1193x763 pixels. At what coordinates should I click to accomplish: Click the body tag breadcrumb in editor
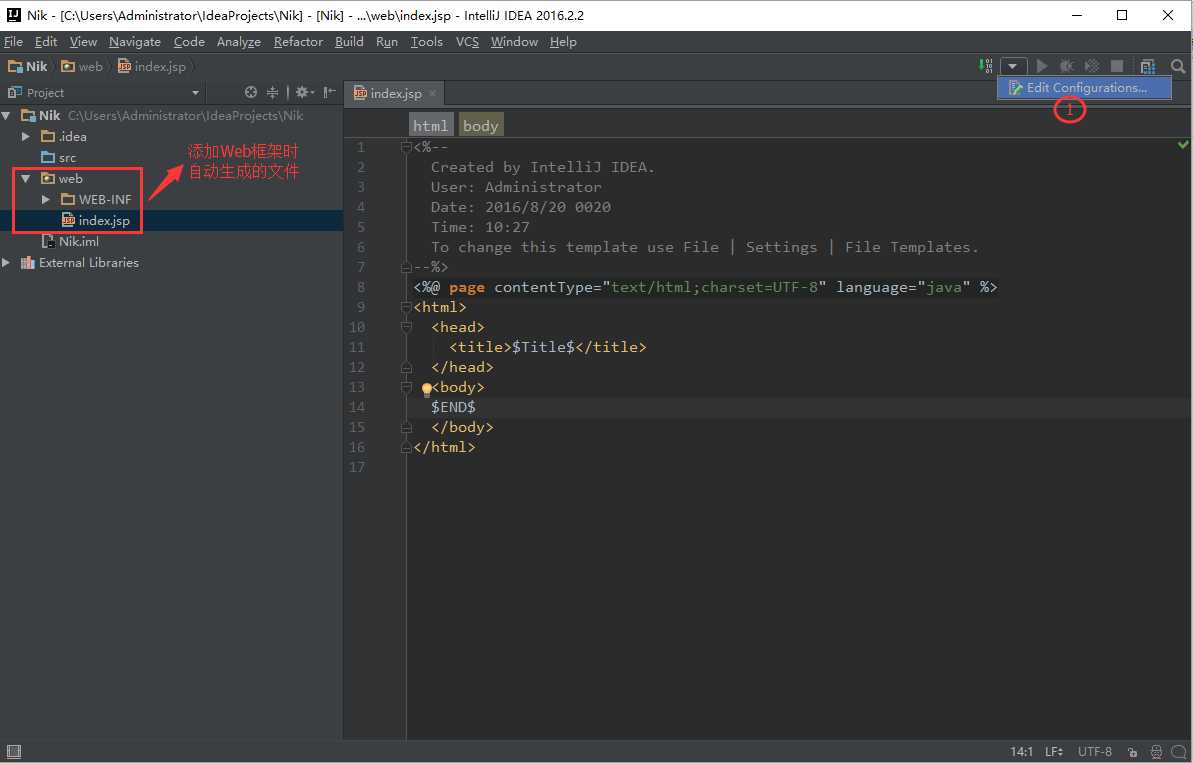(x=480, y=126)
